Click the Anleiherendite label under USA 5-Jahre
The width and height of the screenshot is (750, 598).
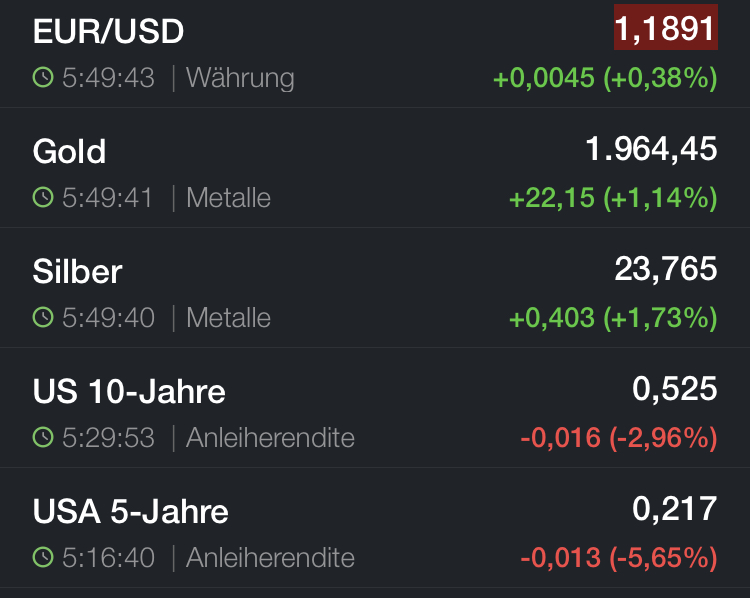click(x=270, y=558)
